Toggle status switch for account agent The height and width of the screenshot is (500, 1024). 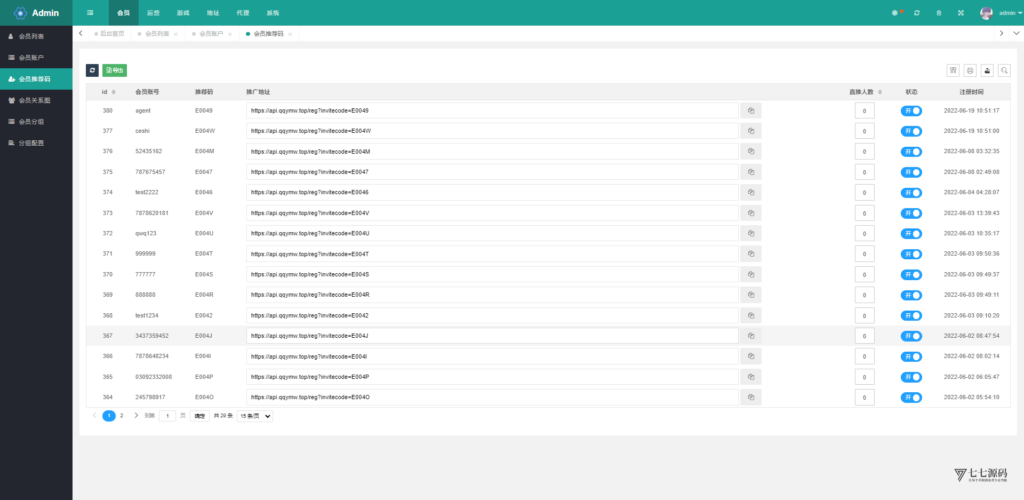(911, 110)
